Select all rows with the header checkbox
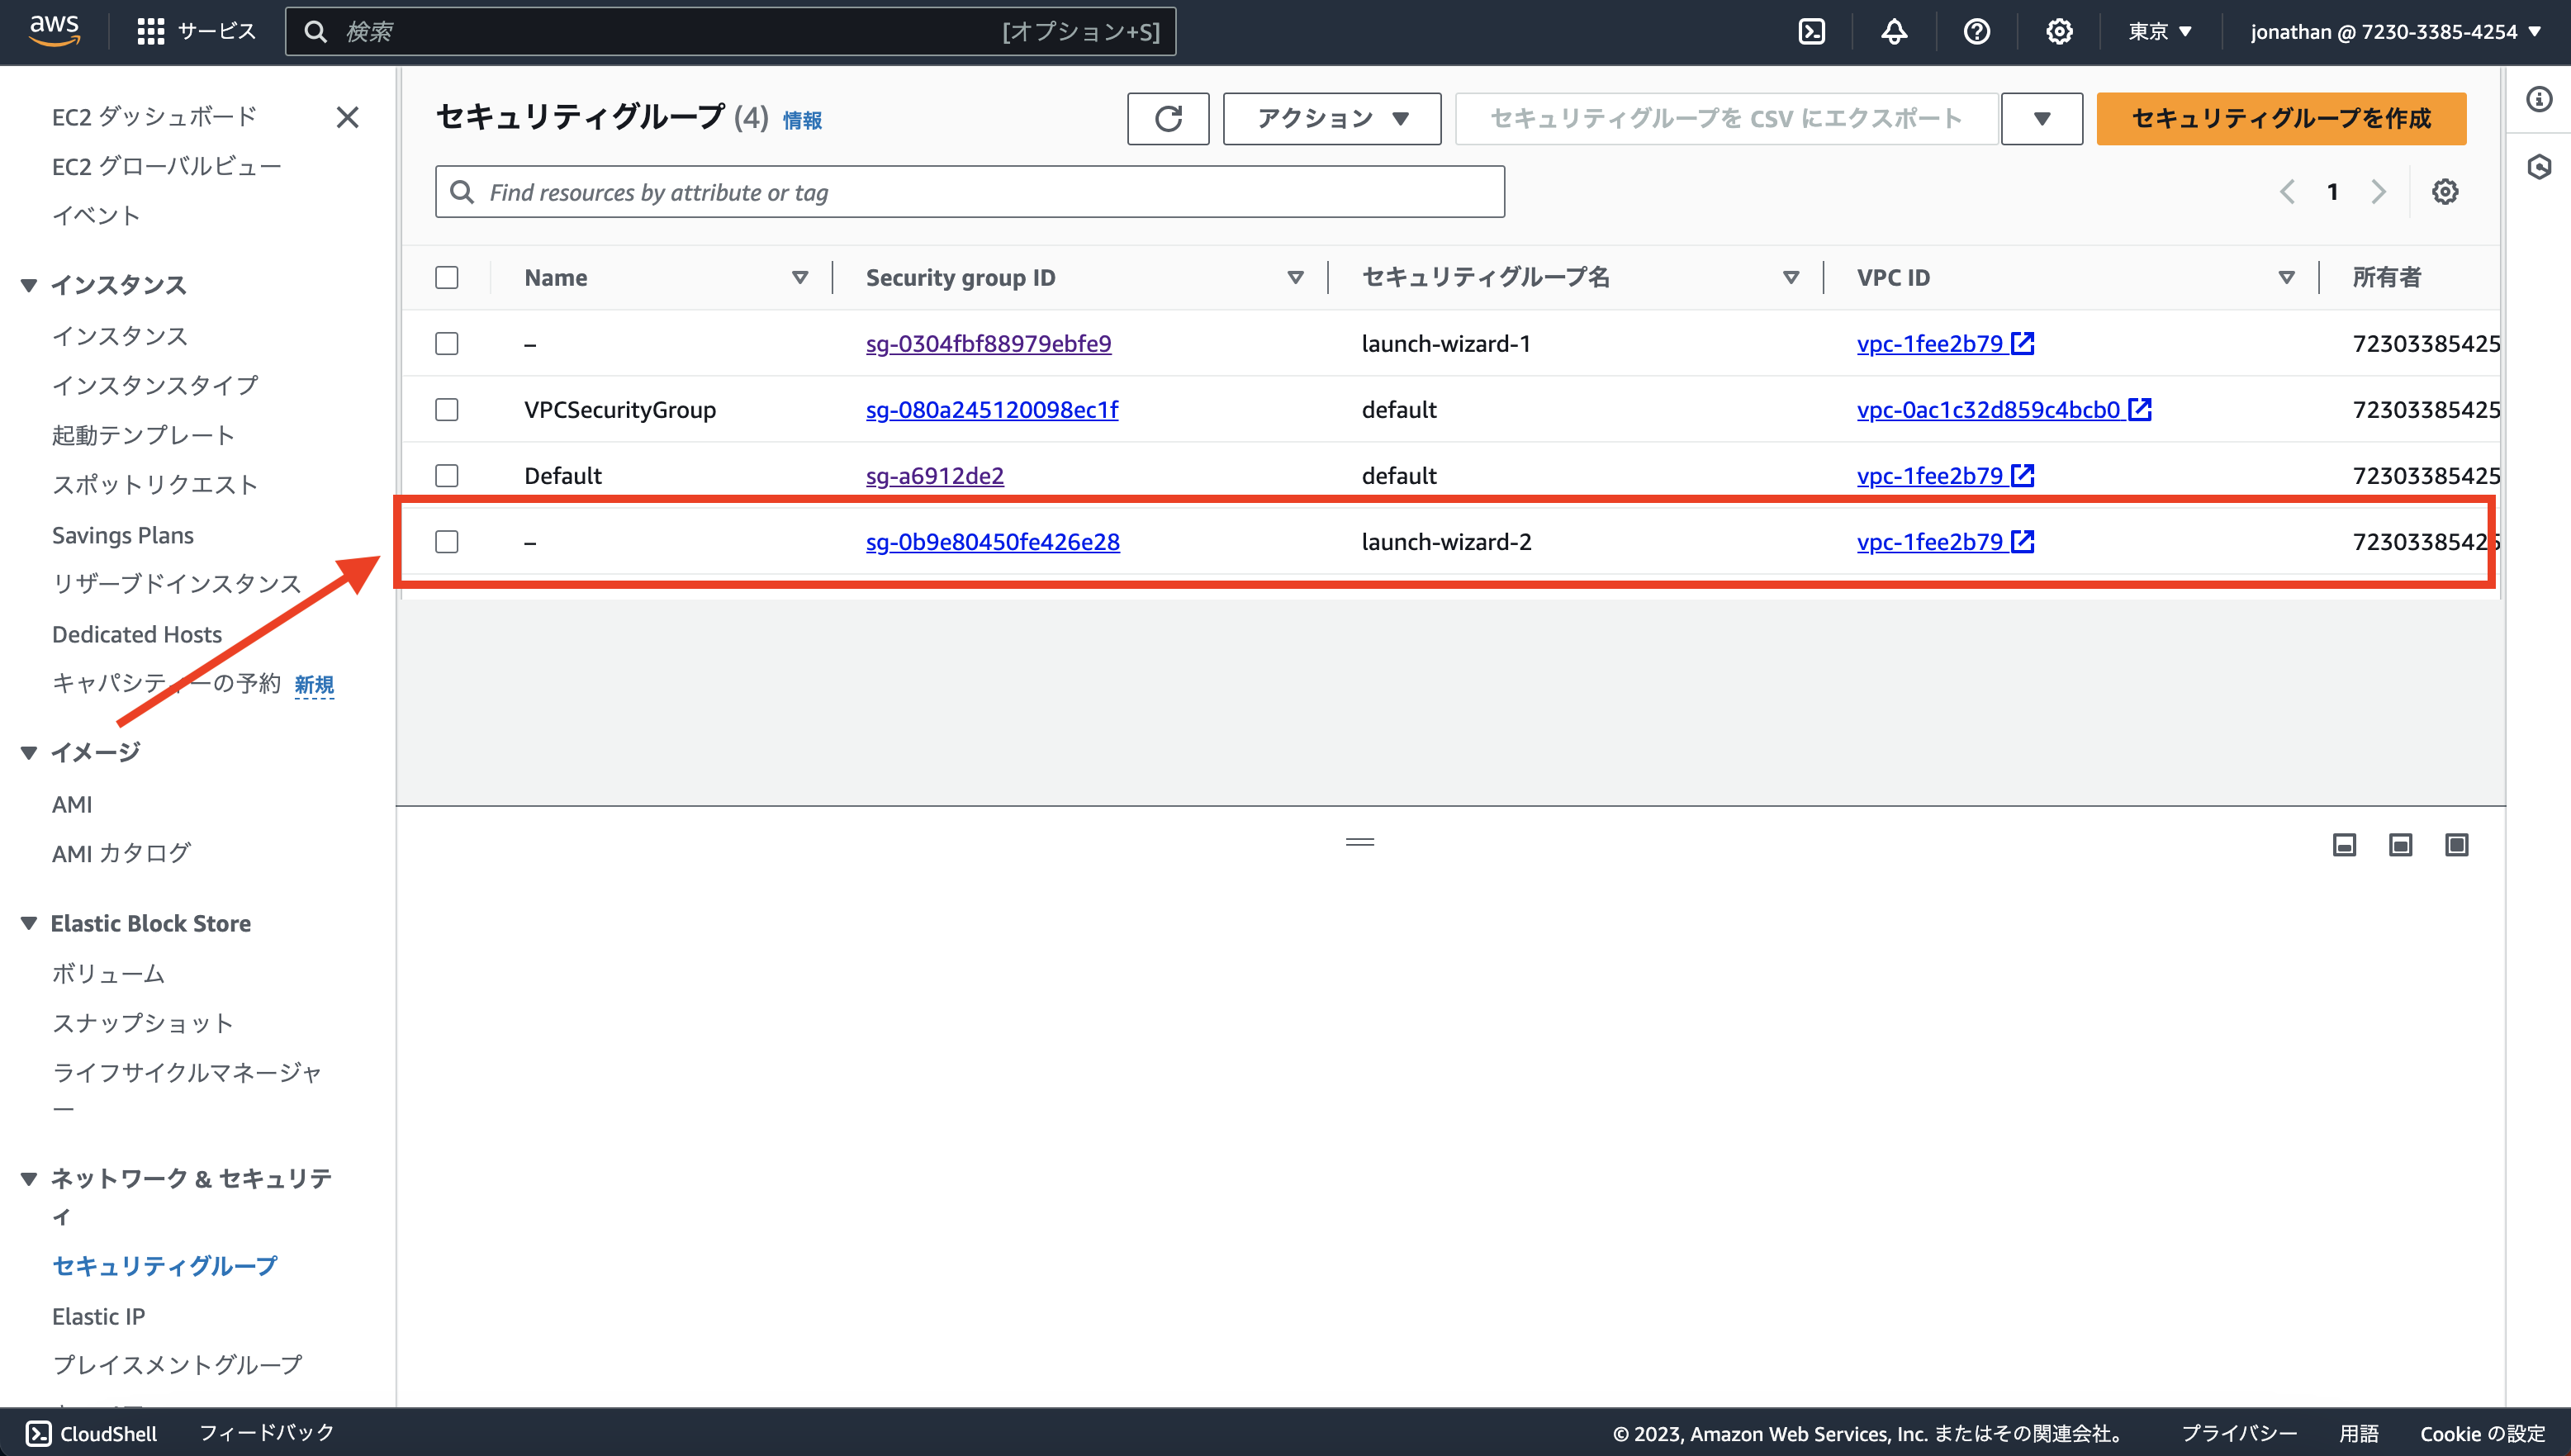The image size is (2571, 1456). pyautogui.click(x=446, y=277)
